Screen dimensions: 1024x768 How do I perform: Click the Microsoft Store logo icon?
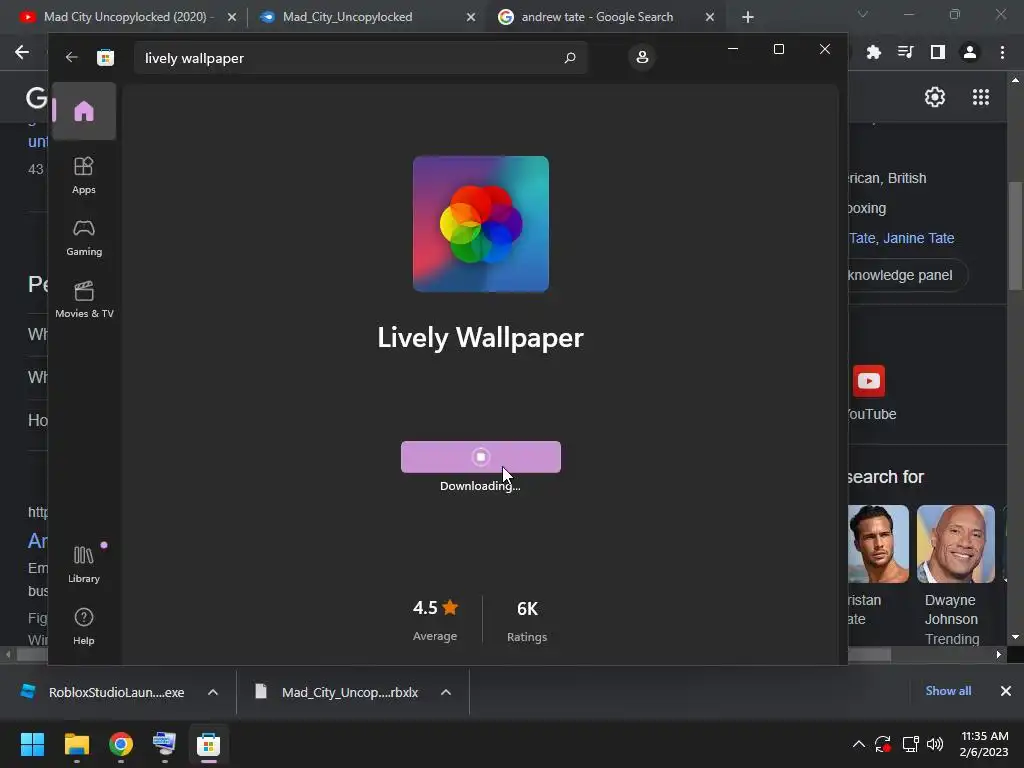(x=105, y=57)
